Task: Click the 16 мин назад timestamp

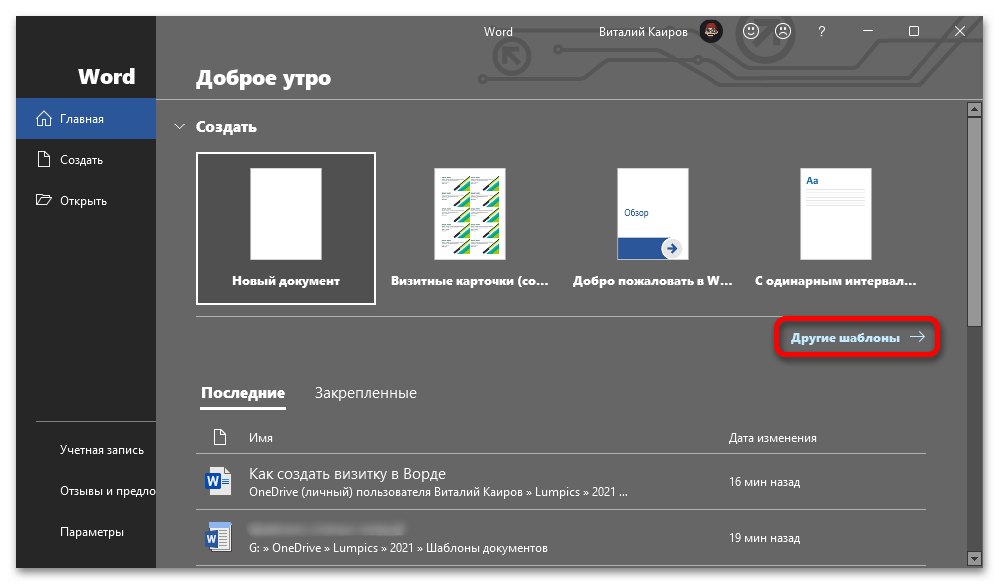Action: click(764, 482)
